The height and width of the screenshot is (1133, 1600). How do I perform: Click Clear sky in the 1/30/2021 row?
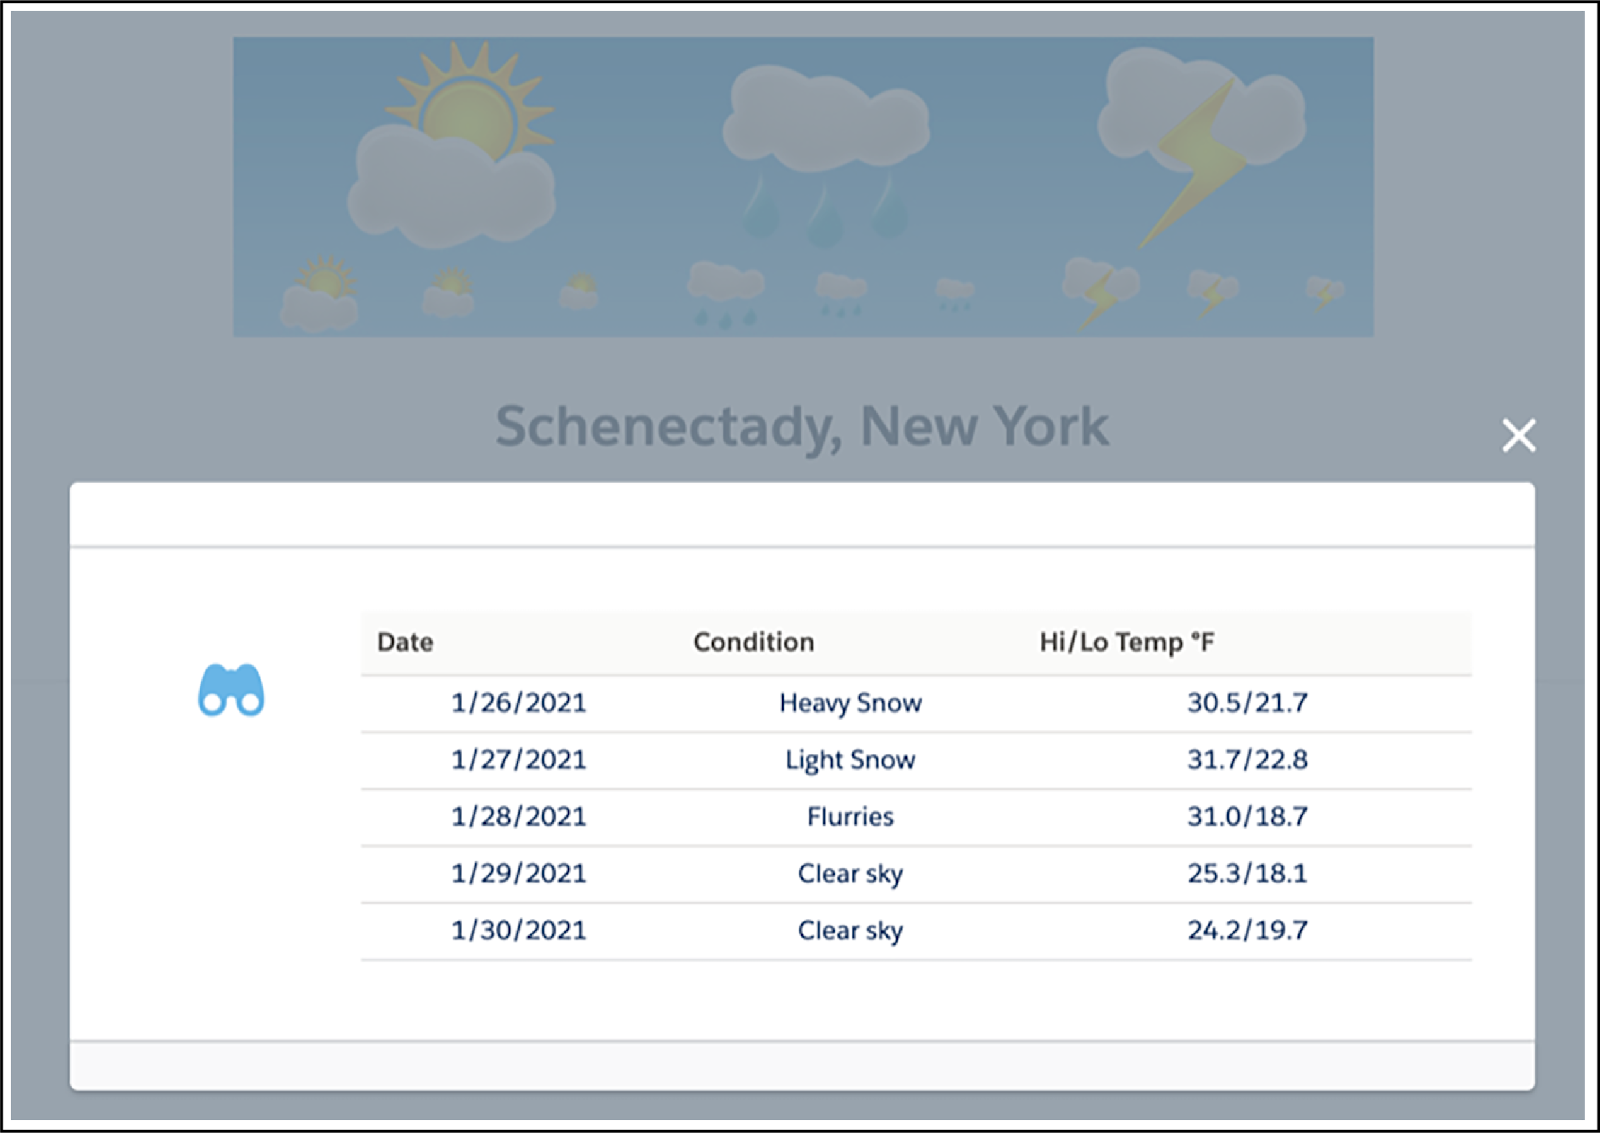point(851,932)
